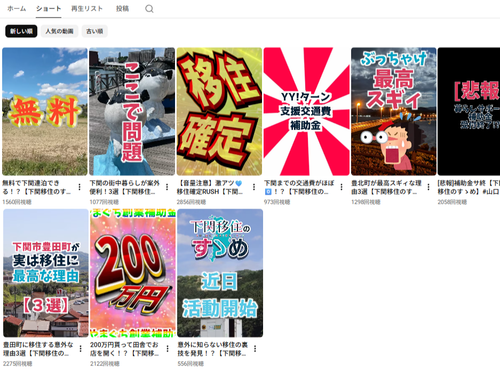500x375 pixels.
Task: Open title link 下関の街中暮らしが案外便利
Action: [124, 187]
